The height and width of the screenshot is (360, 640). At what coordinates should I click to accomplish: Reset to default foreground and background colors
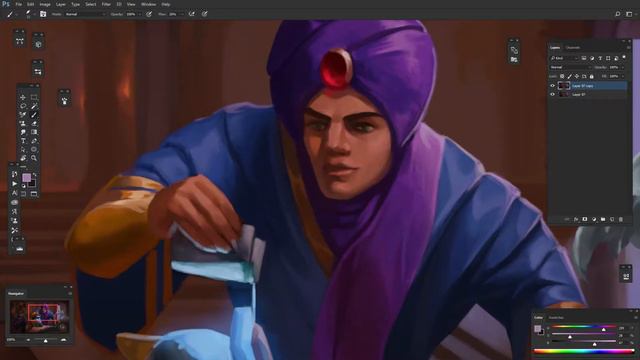[x=24, y=186]
